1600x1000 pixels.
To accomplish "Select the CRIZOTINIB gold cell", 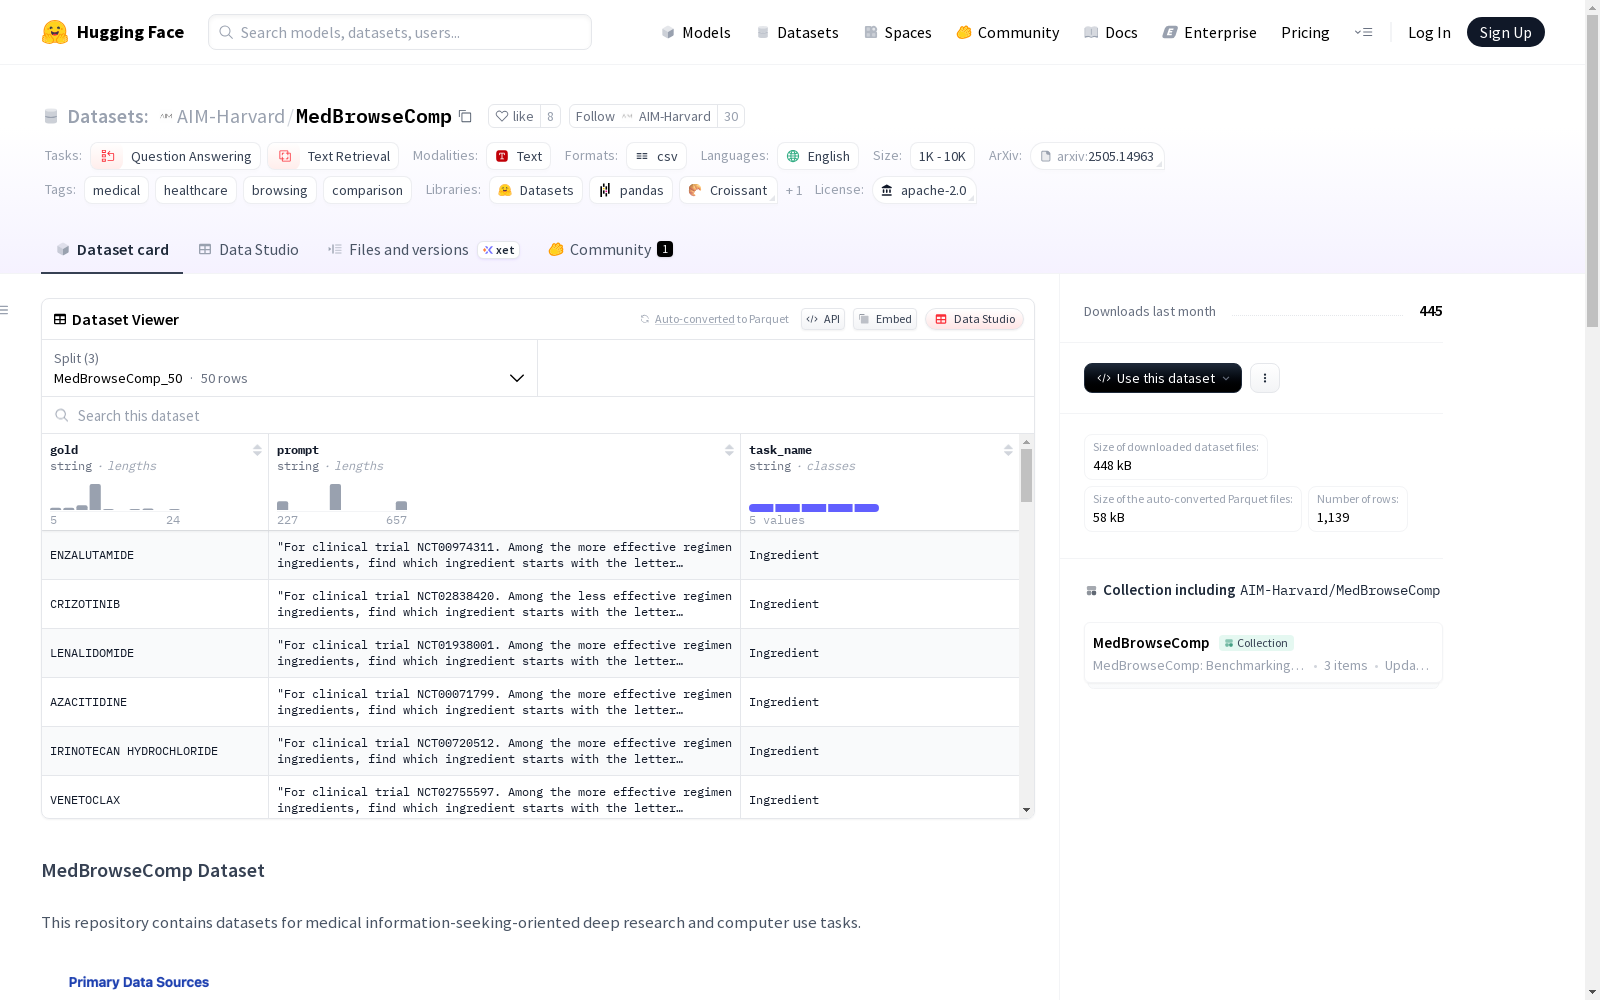I will [x=155, y=604].
